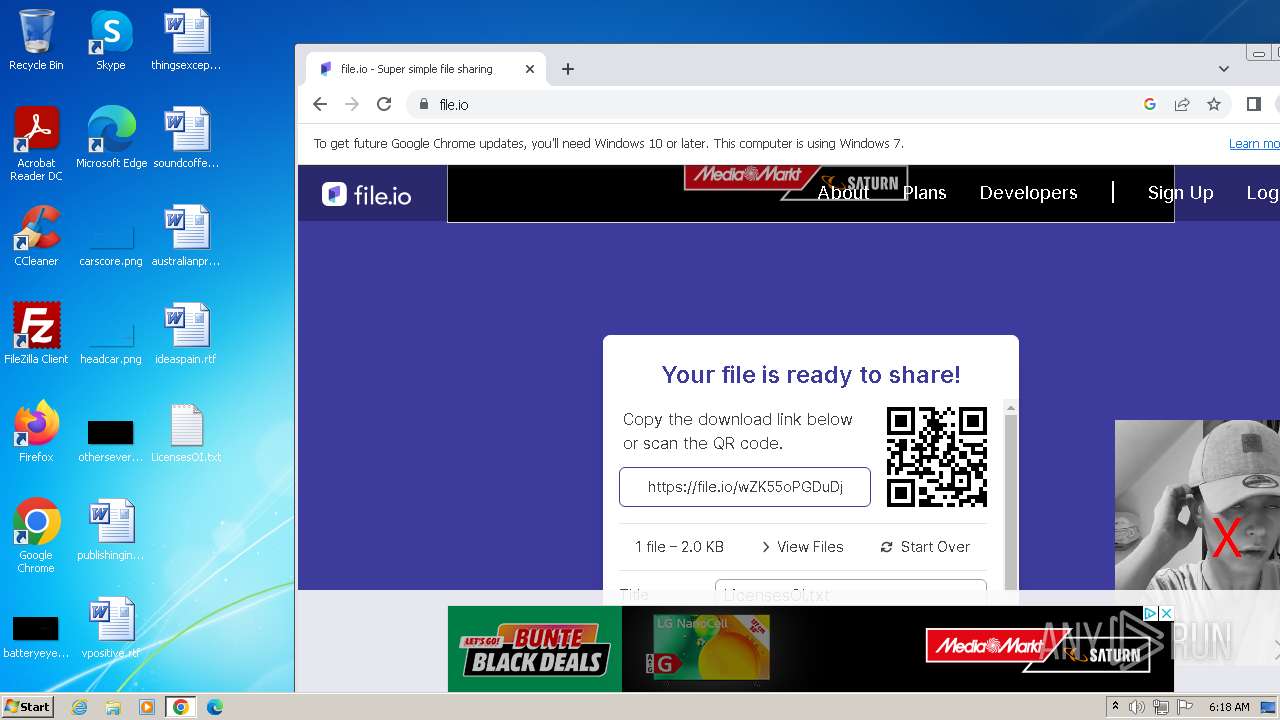Click network tray icon
The height and width of the screenshot is (720, 1280).
coord(1161,707)
